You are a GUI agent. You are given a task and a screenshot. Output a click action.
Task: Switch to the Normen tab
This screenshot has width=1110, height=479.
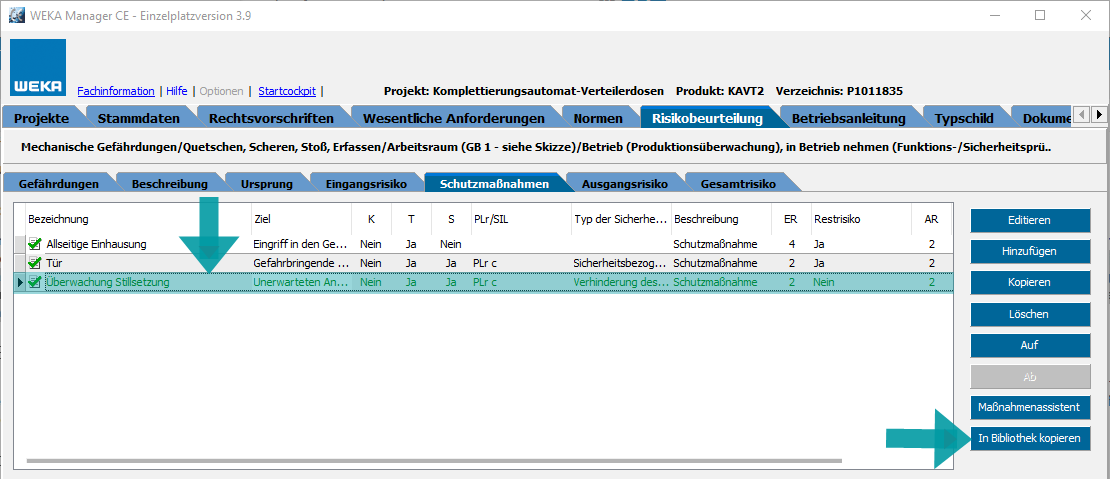[x=598, y=118]
